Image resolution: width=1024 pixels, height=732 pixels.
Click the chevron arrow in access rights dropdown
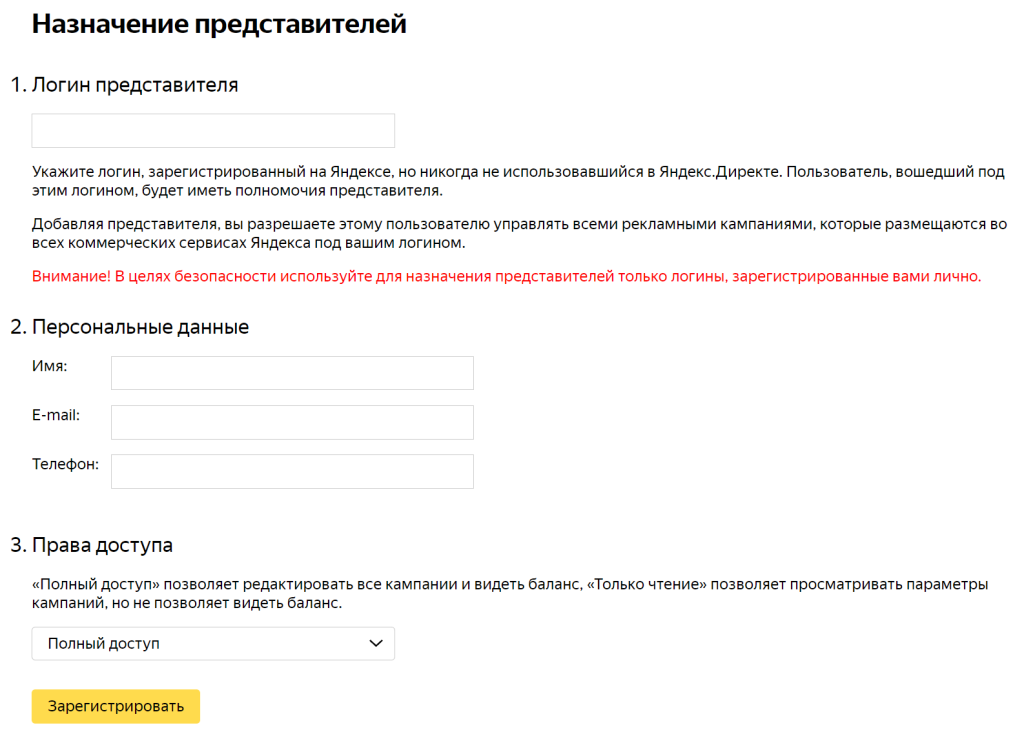pos(376,643)
